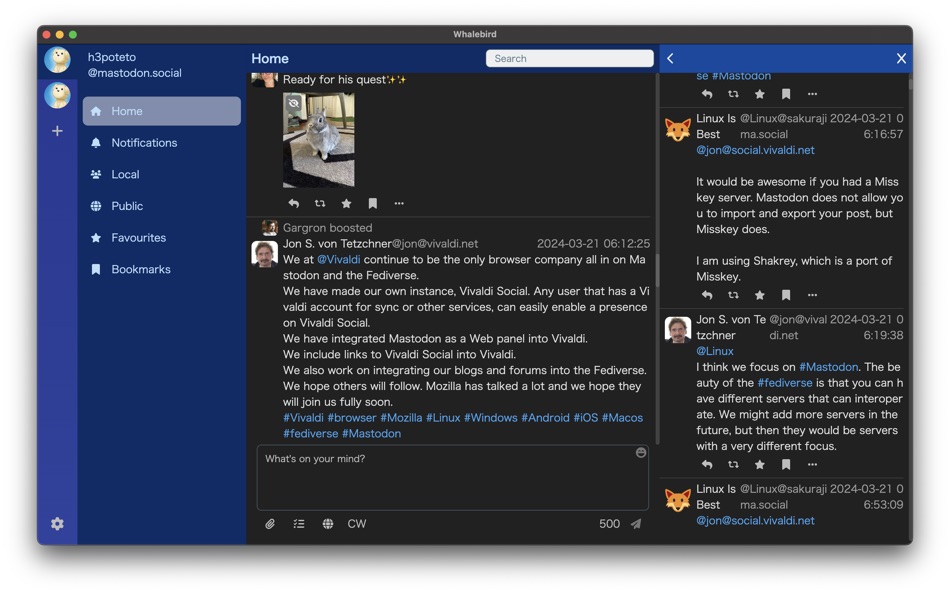
Task: Open the #Windows hashtag
Action: (x=490, y=418)
